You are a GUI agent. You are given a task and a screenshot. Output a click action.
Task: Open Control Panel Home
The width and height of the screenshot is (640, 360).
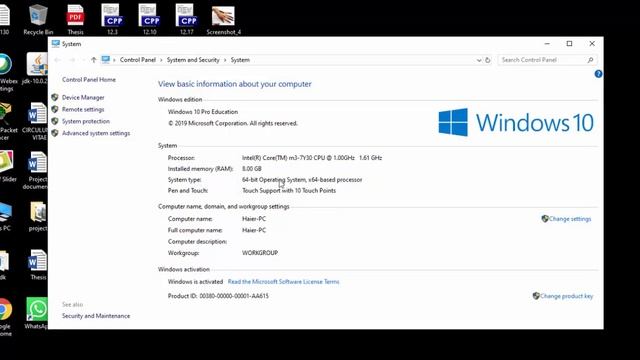pos(89,80)
